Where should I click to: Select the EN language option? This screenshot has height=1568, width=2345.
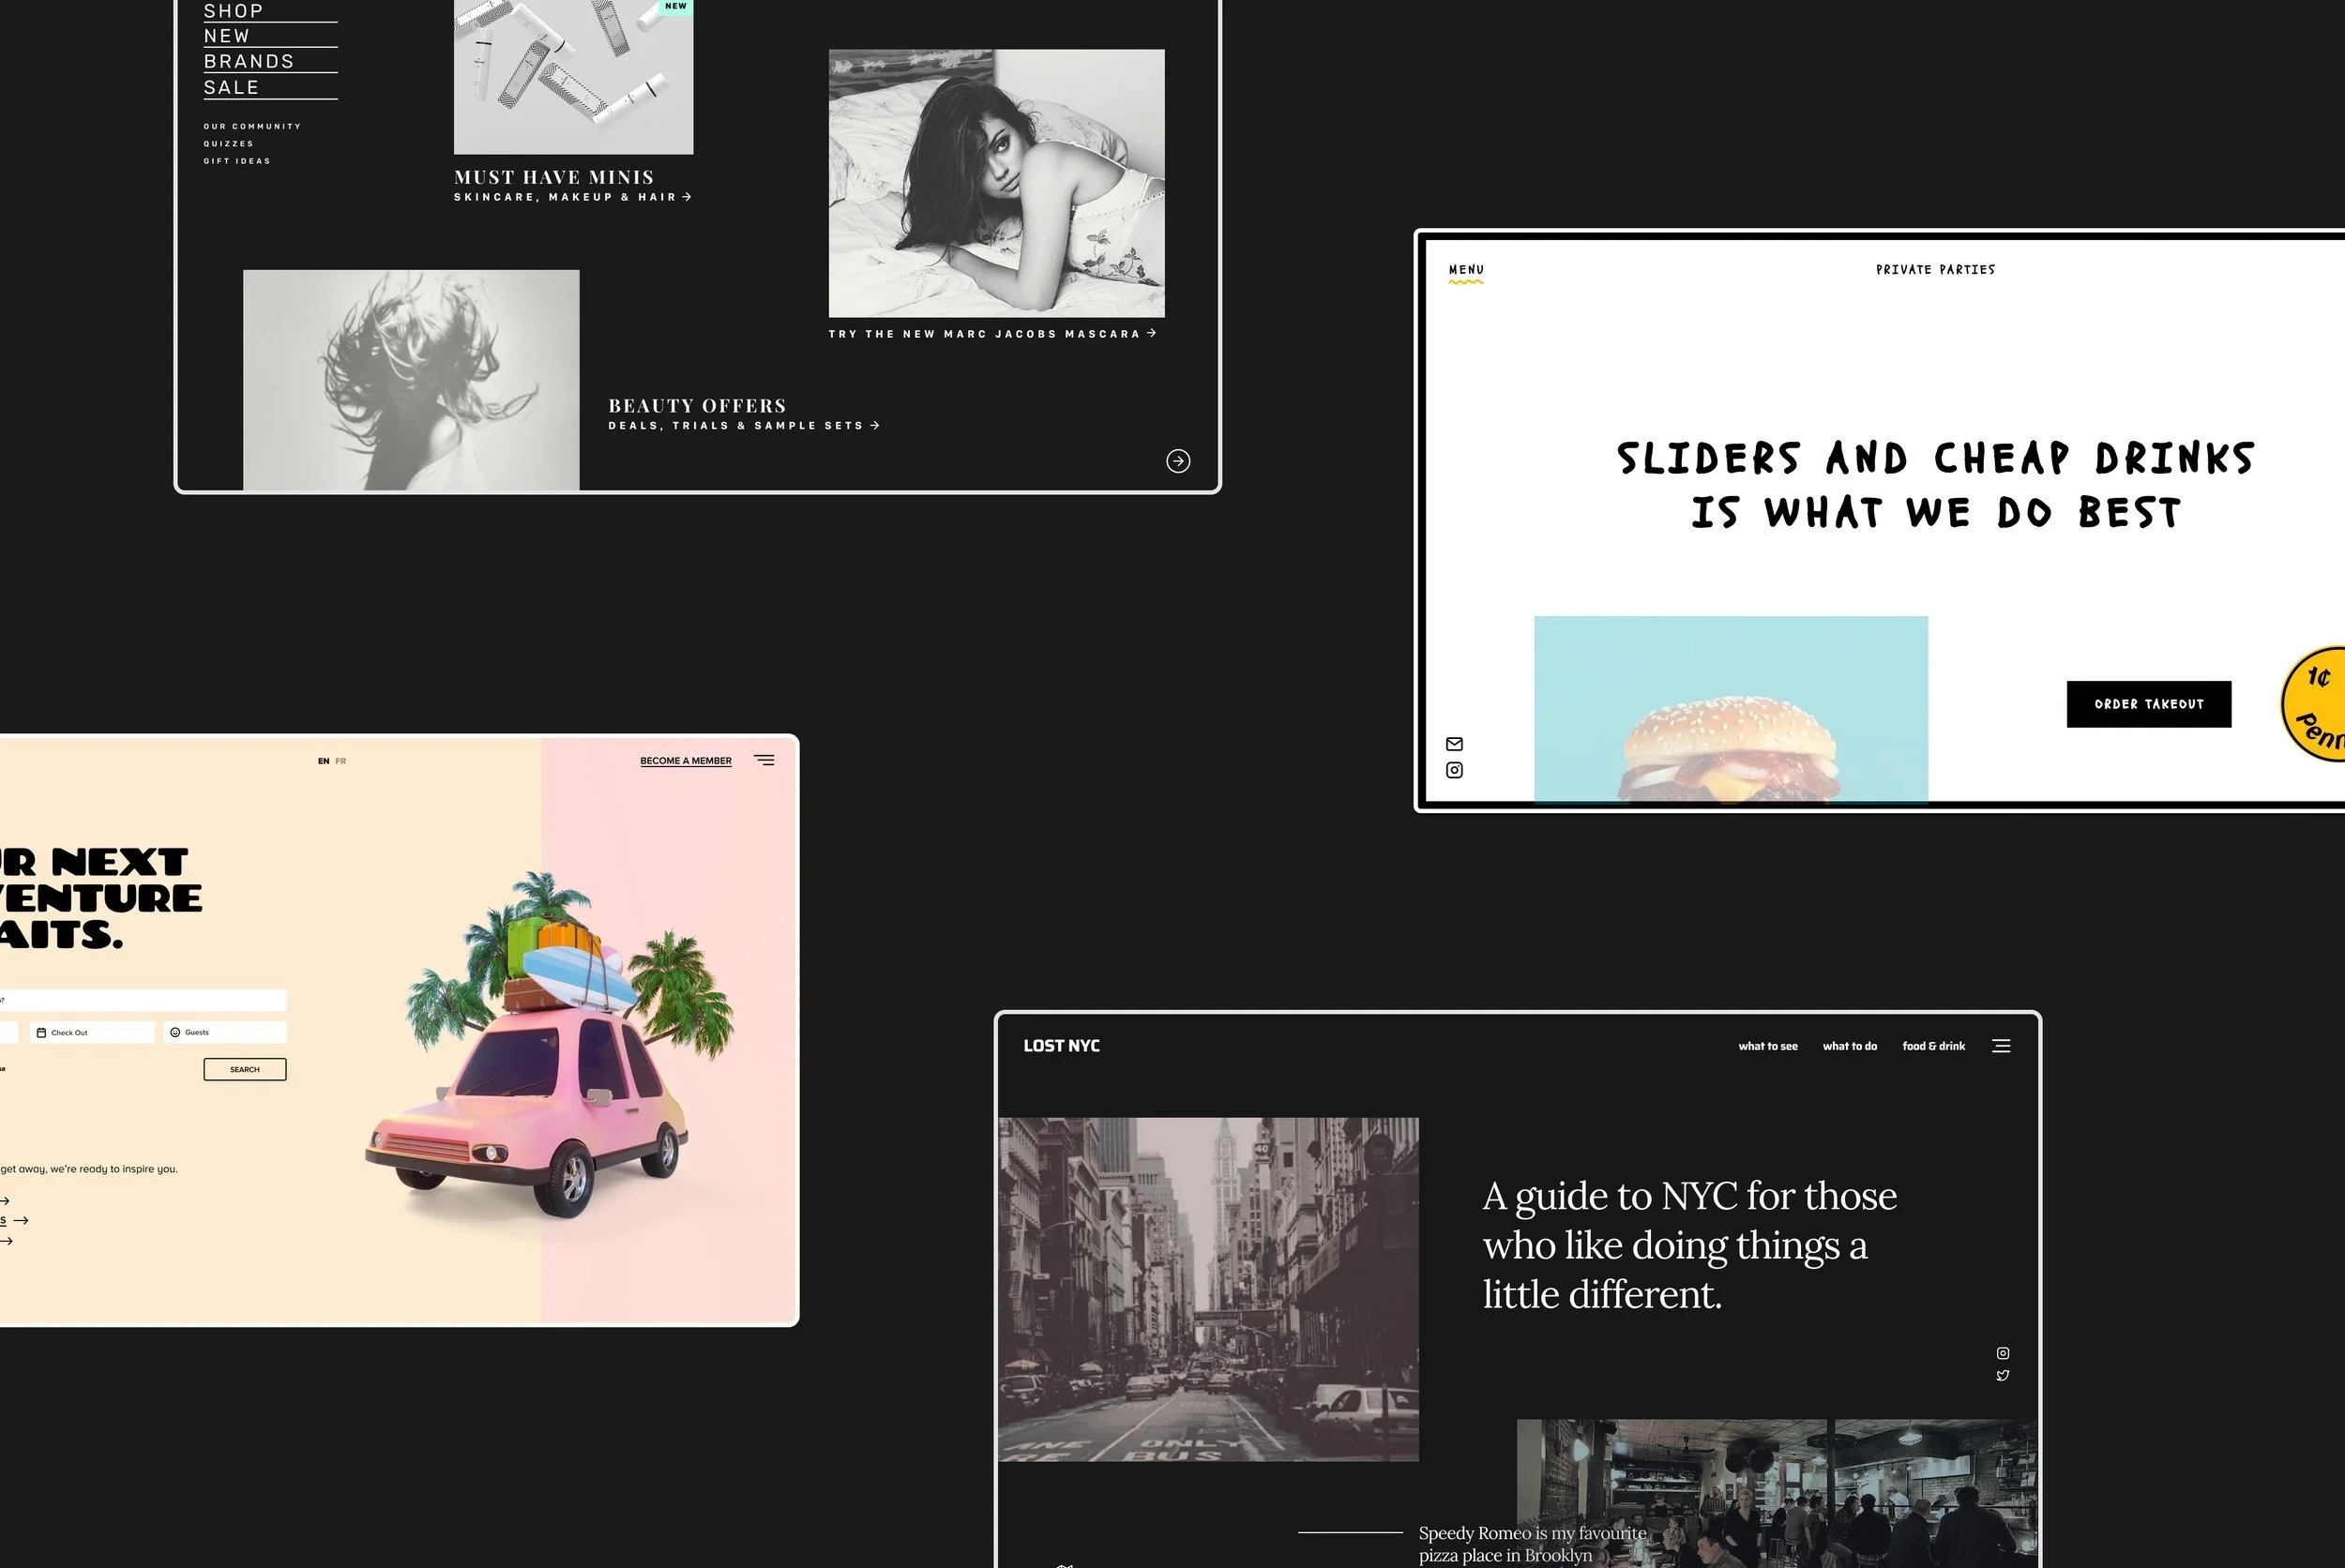pos(323,761)
